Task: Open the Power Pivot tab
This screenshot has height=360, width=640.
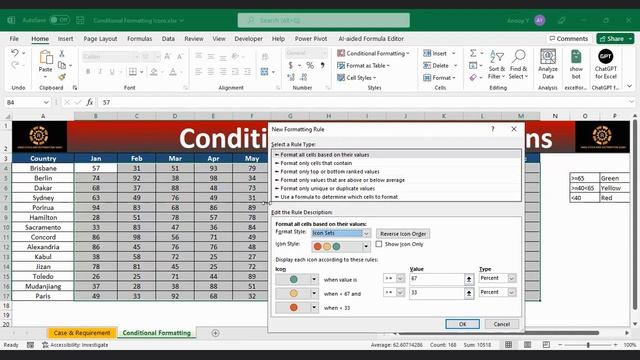Action: tap(311, 39)
